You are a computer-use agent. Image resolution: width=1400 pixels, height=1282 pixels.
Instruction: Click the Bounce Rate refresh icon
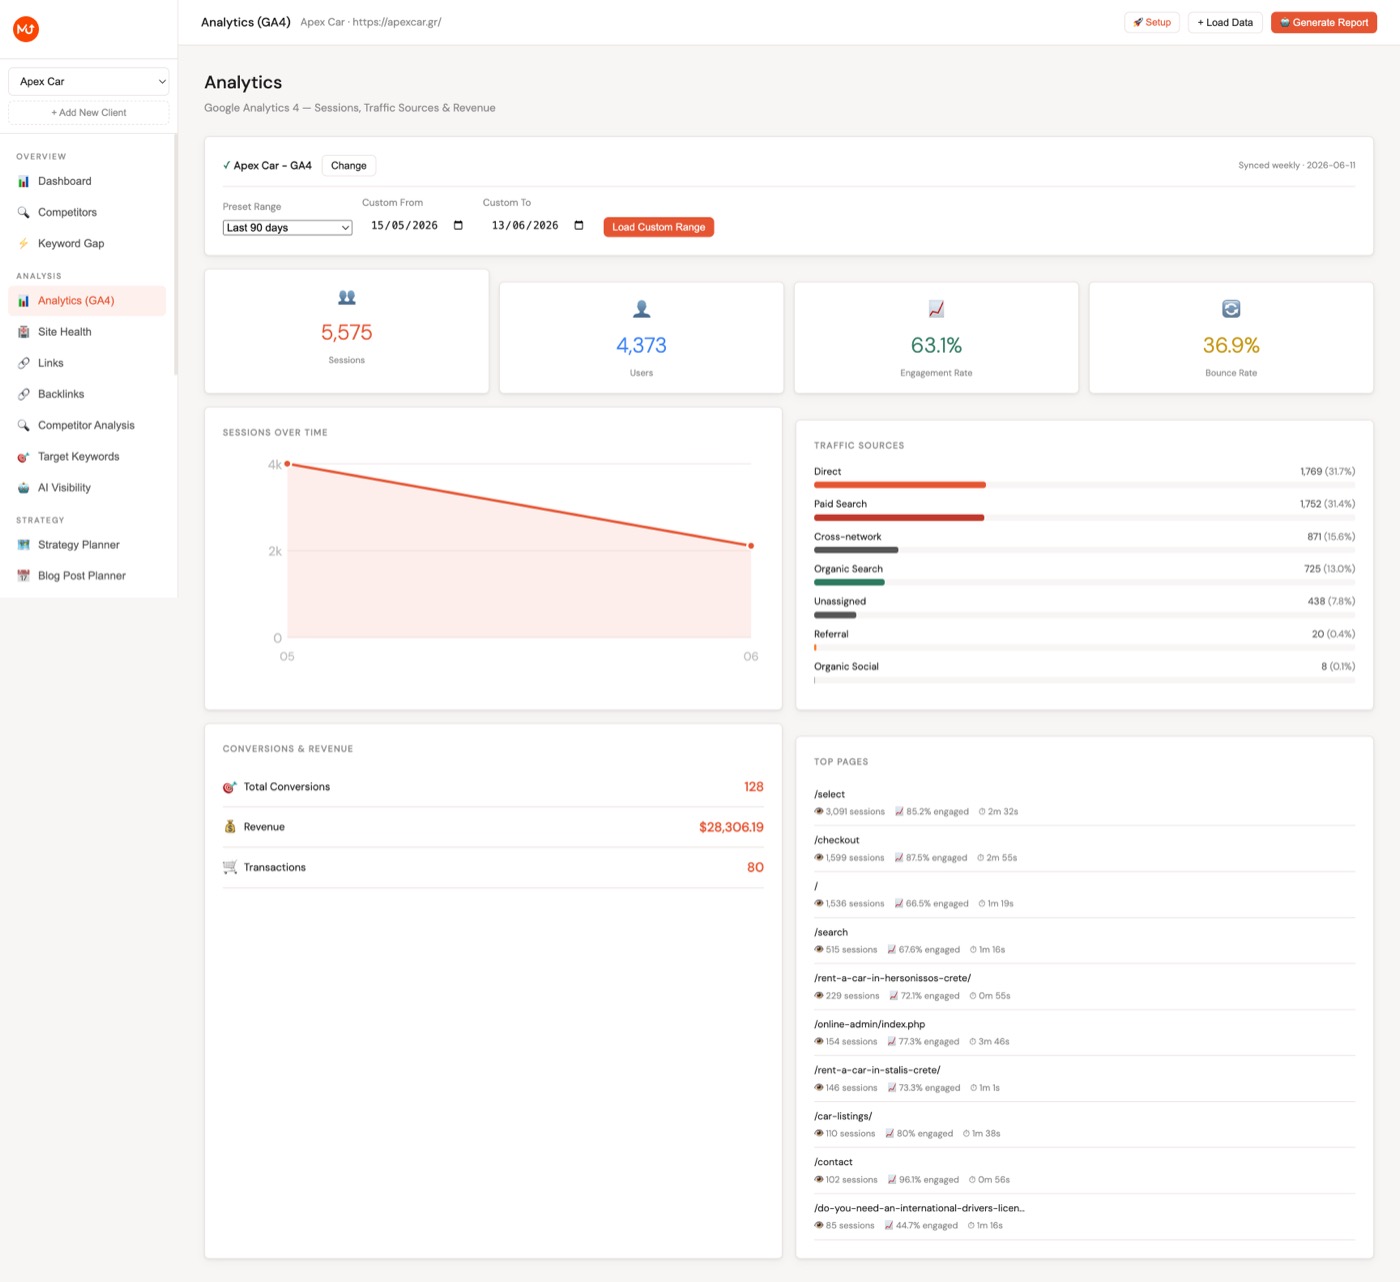coord(1231,309)
